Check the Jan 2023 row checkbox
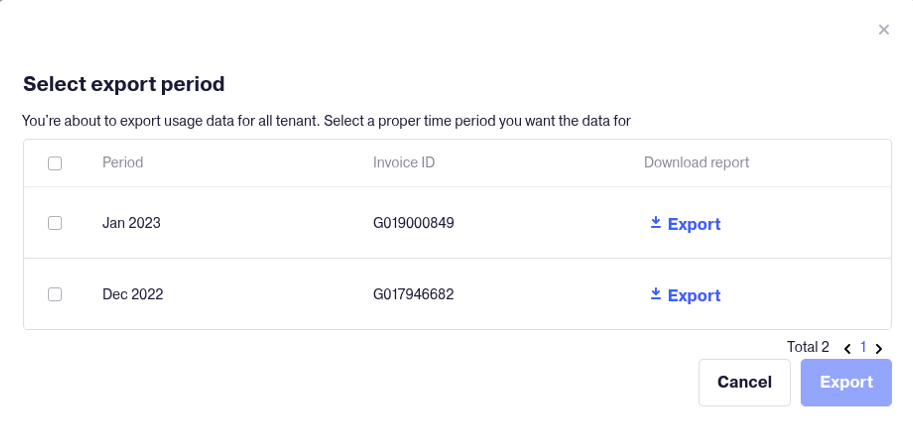The image size is (913, 427). point(55,223)
